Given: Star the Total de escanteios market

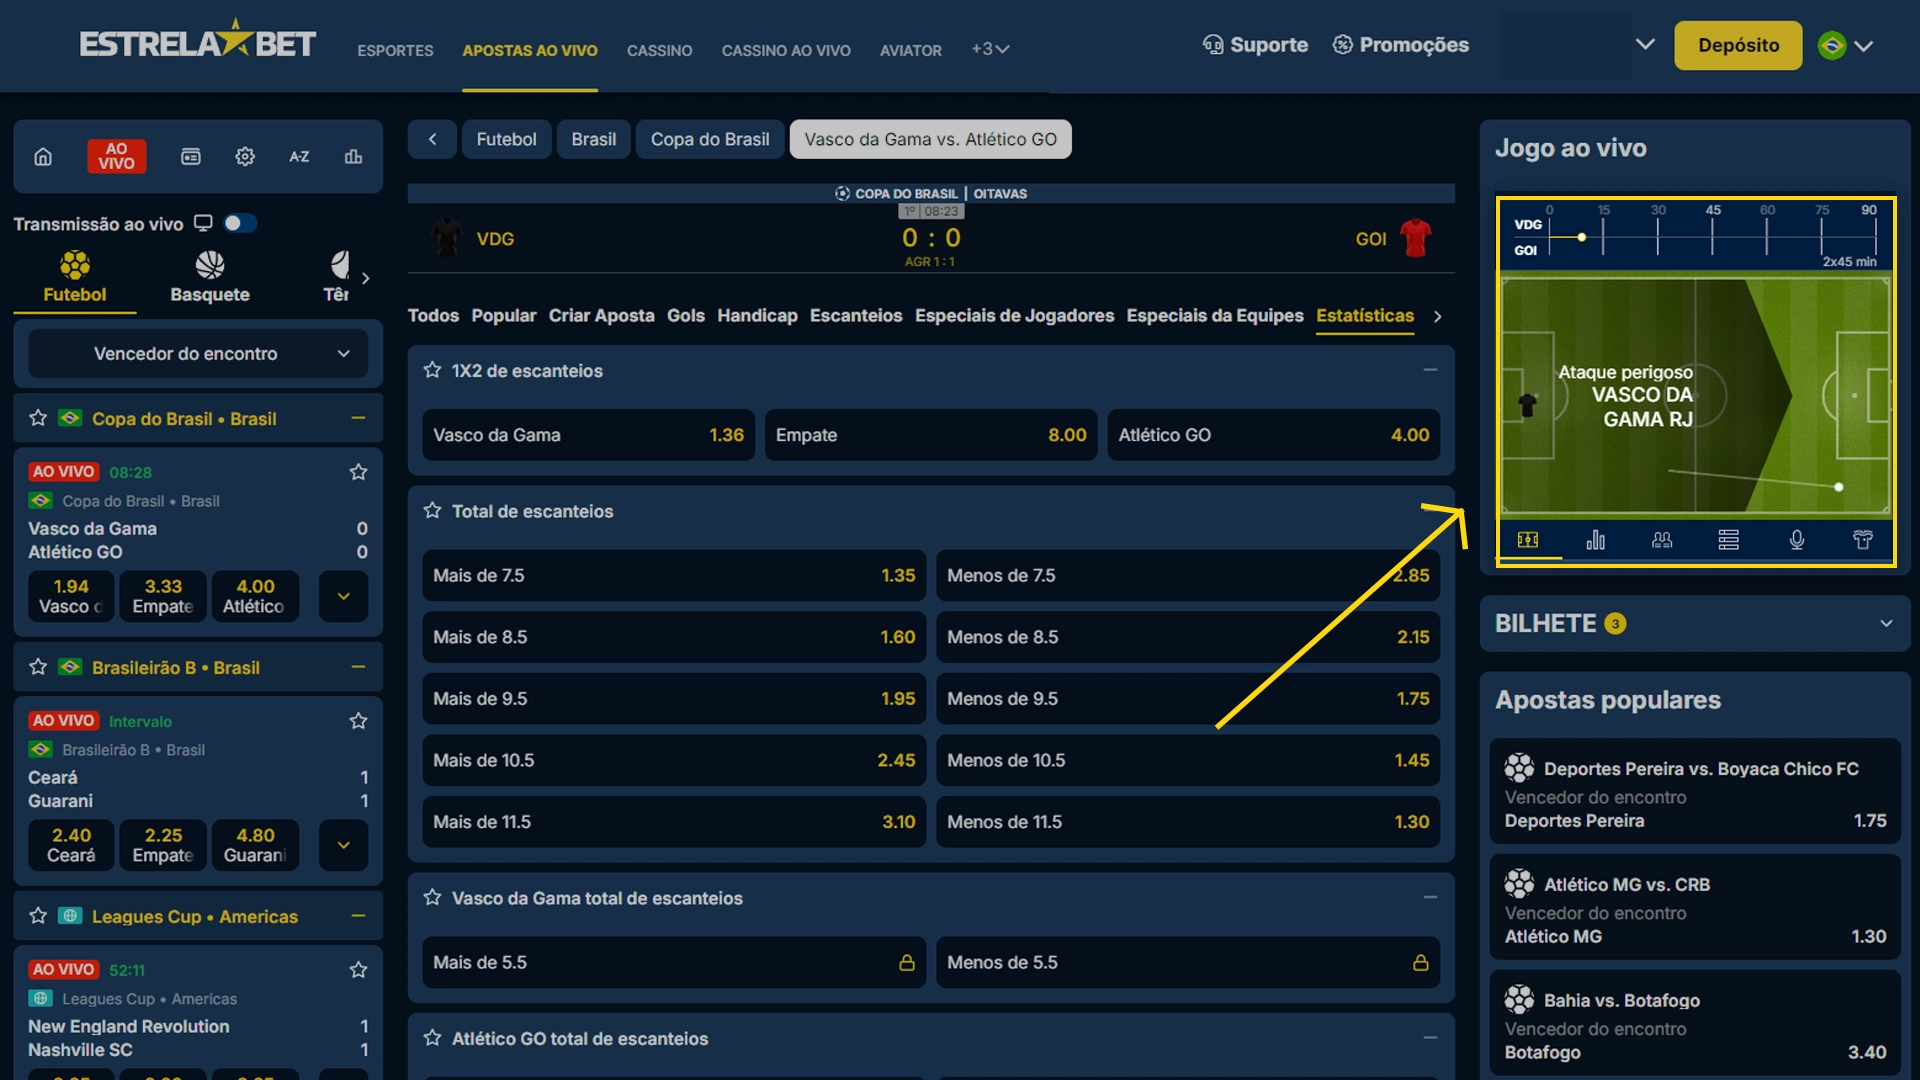Looking at the screenshot, I should (432, 511).
